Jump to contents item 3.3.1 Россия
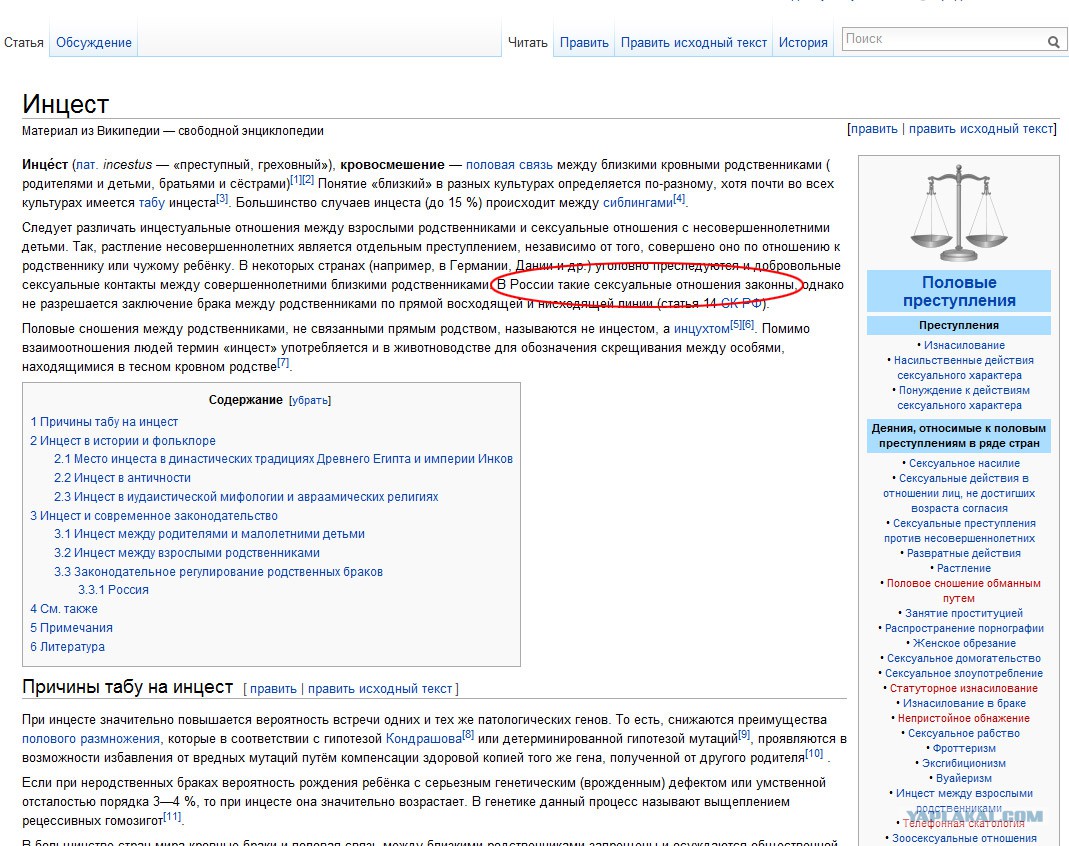This screenshot has width=1069, height=846. click(x=113, y=590)
